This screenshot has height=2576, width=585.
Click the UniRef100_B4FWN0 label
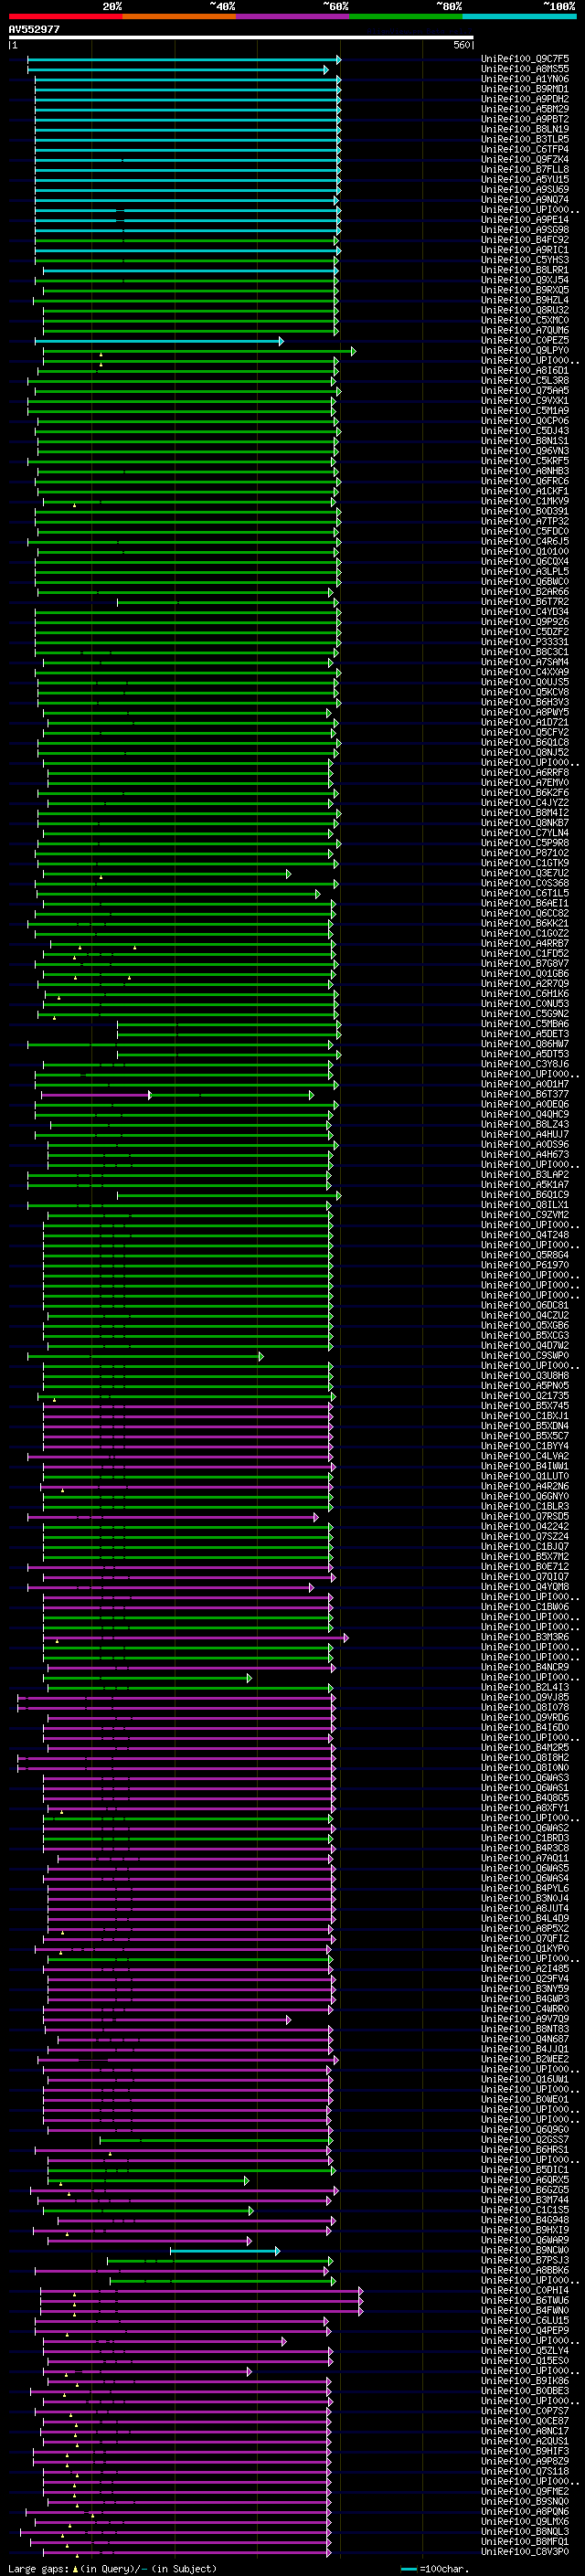coord(525,2310)
